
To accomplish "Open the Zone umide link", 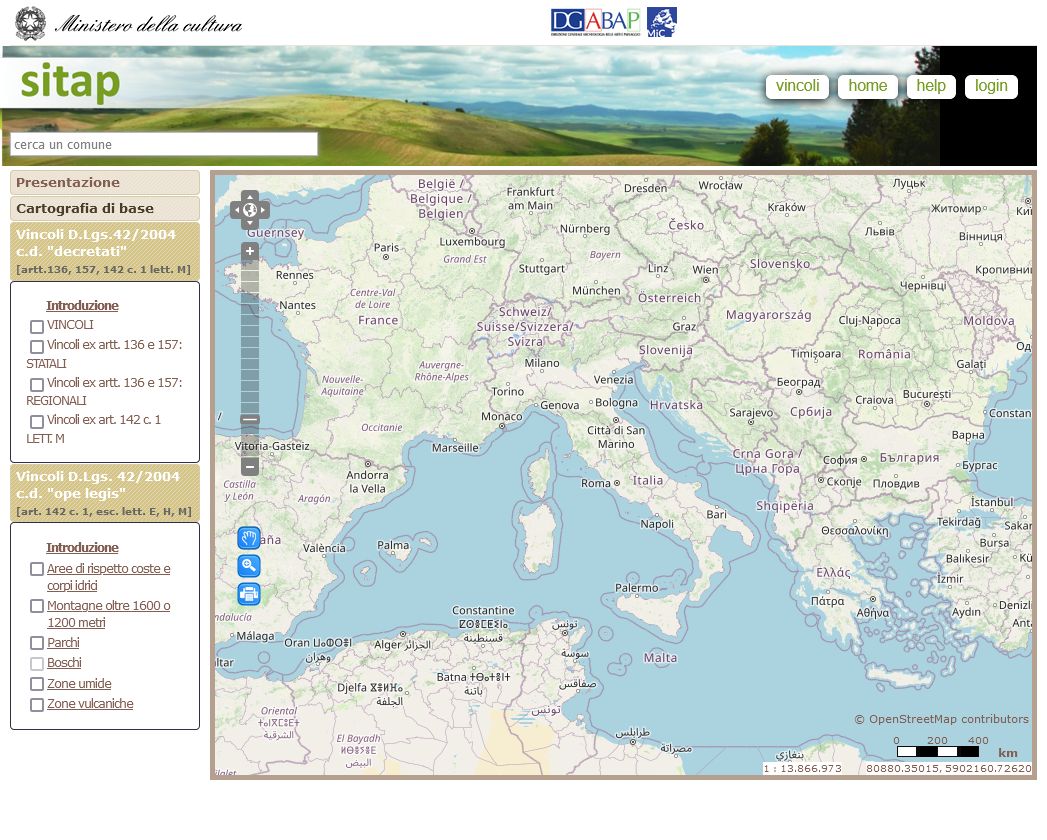I will tap(79, 683).
